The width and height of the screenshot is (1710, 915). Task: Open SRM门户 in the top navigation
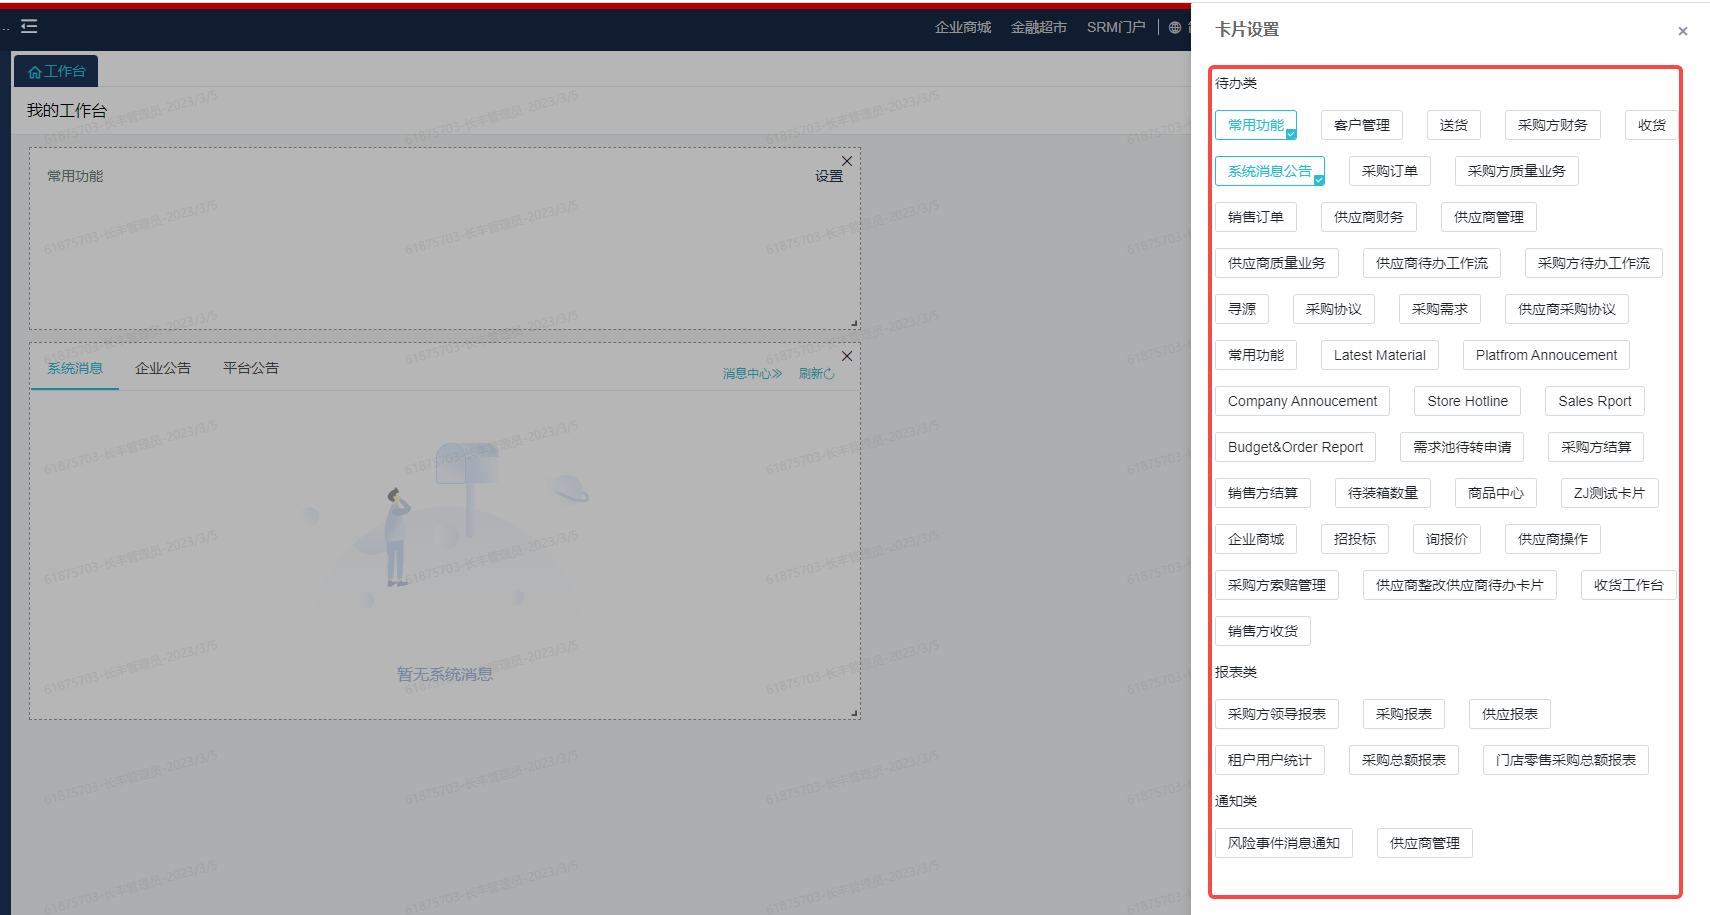pyautogui.click(x=1116, y=27)
